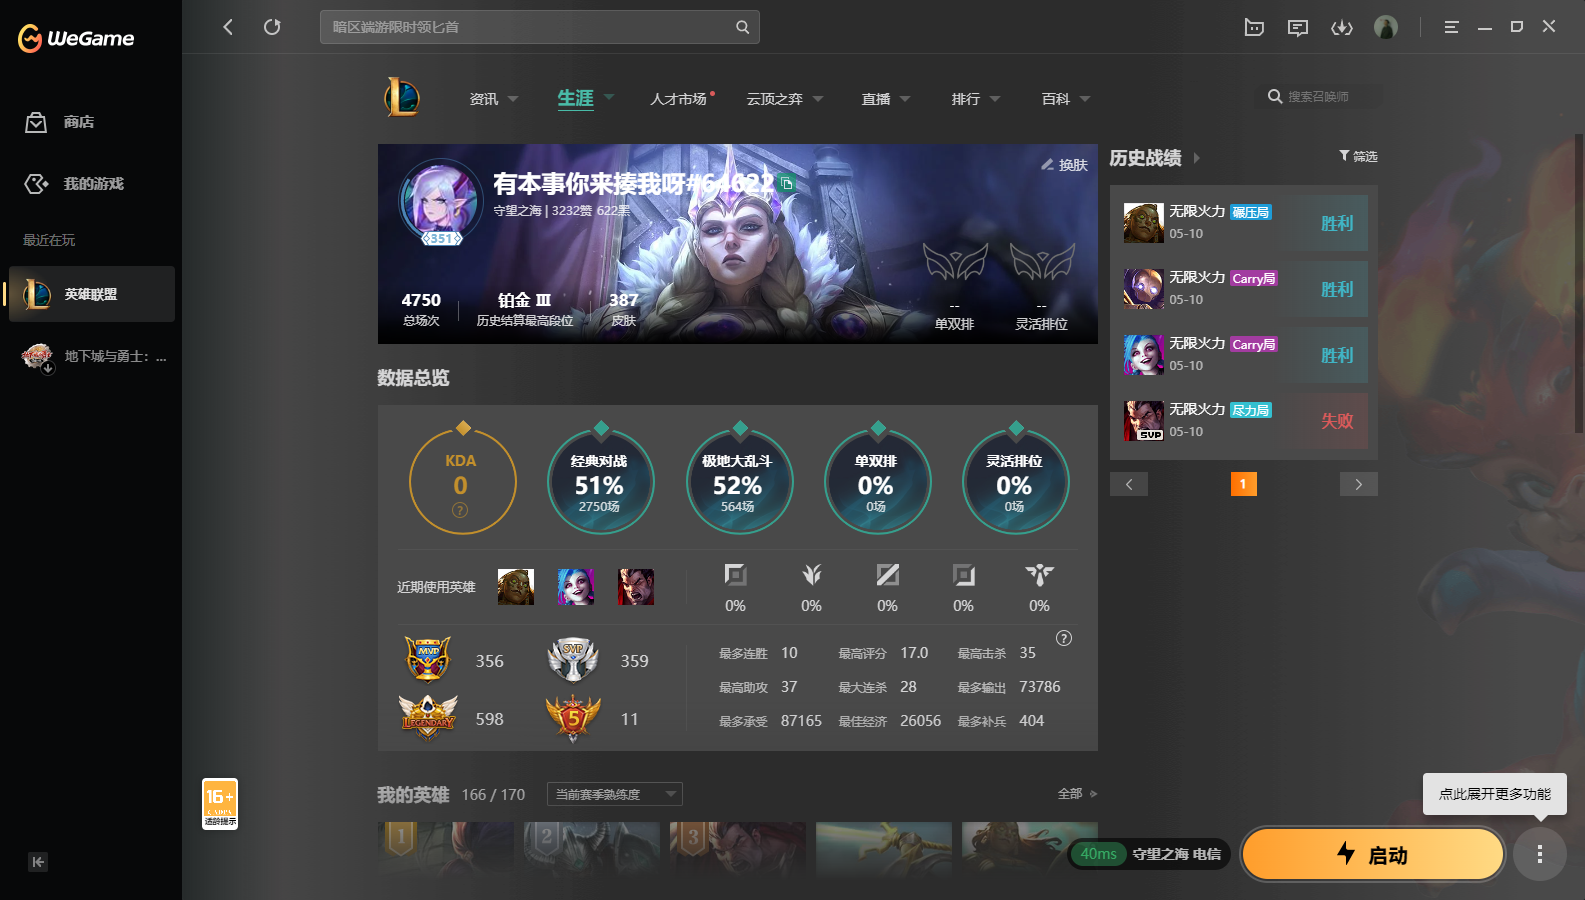Click the 经典对战 51% win rate circle
1585x900 pixels.
pyautogui.click(x=600, y=481)
